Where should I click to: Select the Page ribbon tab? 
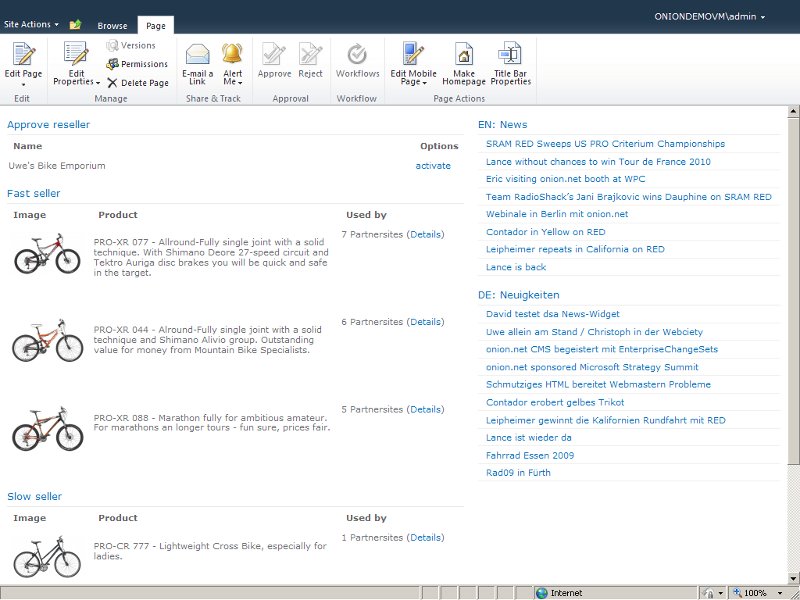tap(155, 25)
